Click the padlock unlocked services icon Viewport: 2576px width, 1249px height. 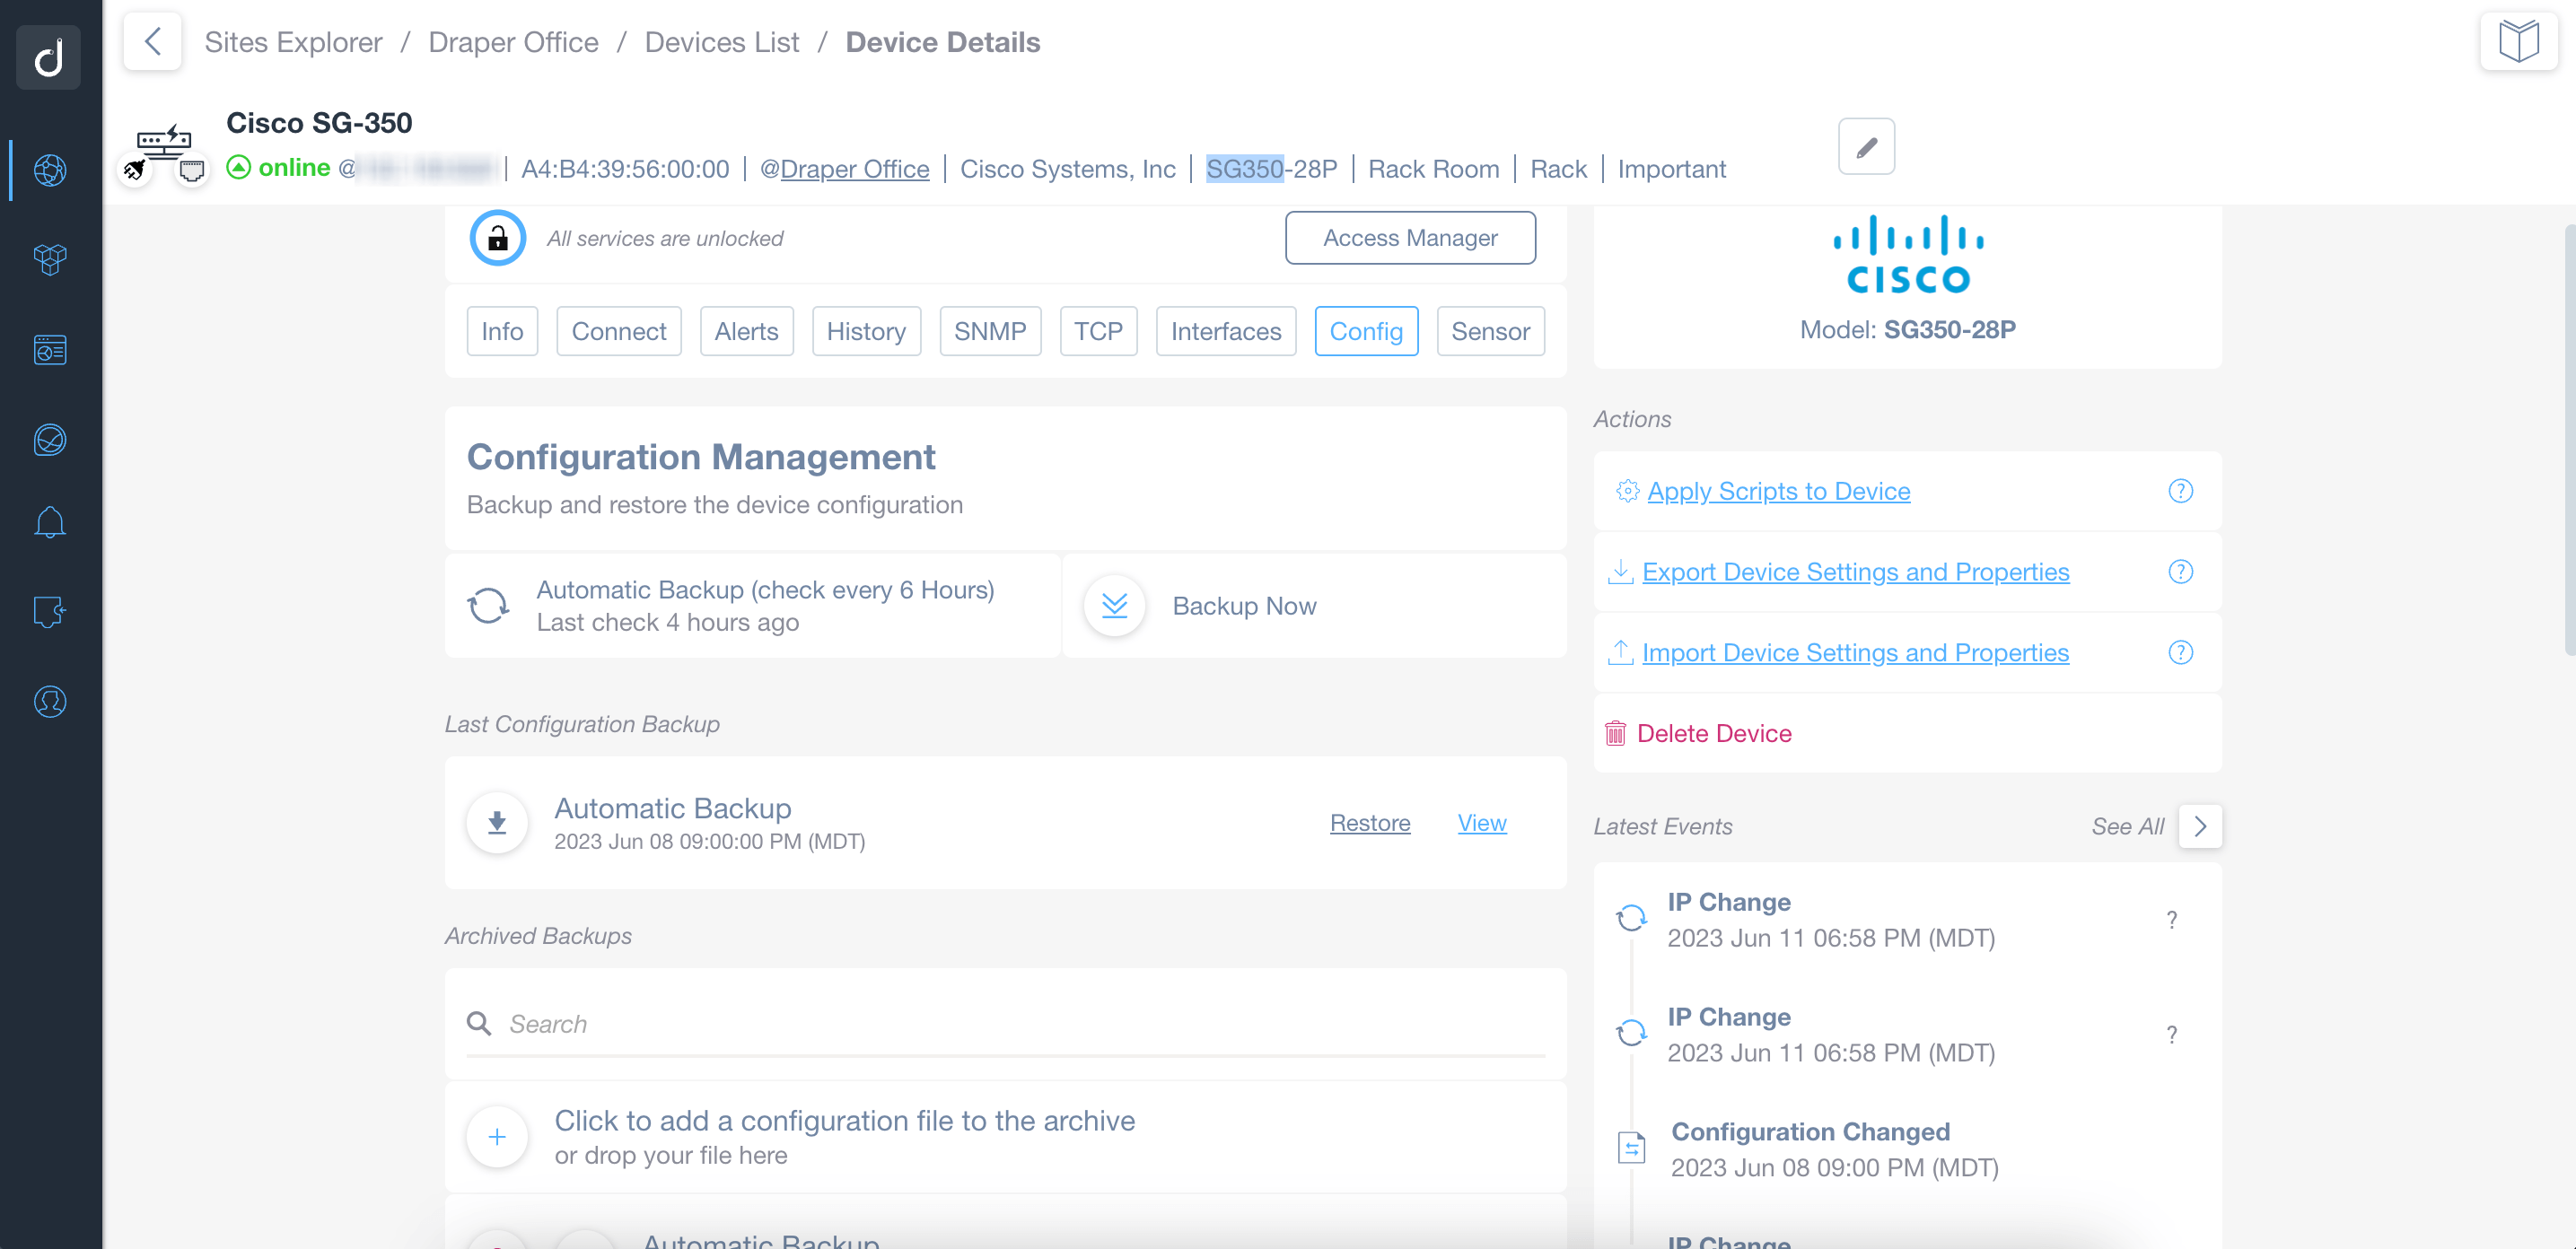[x=497, y=238]
